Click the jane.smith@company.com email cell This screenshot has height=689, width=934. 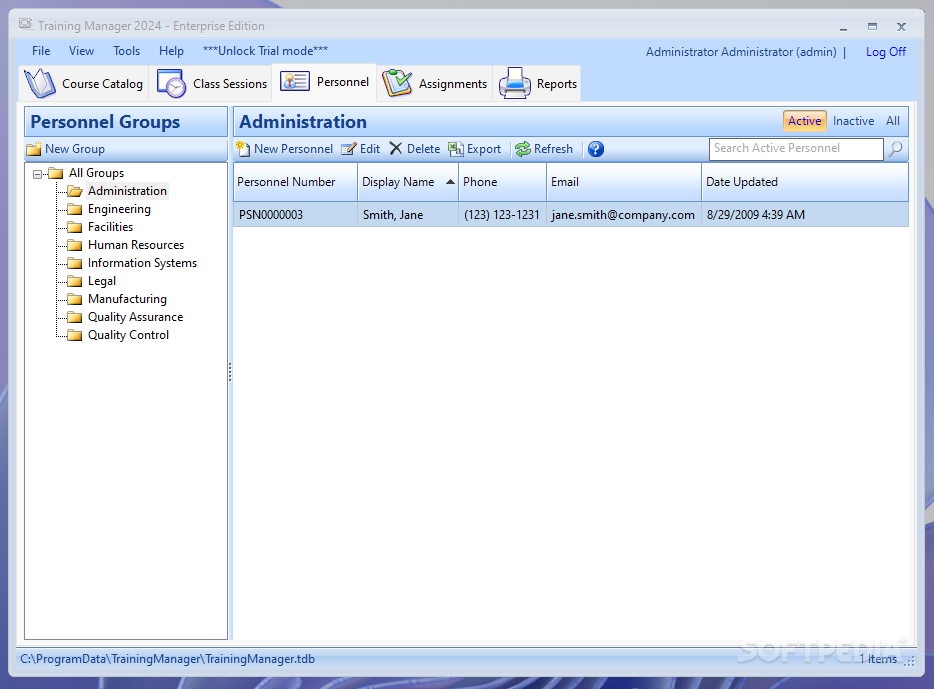point(623,215)
